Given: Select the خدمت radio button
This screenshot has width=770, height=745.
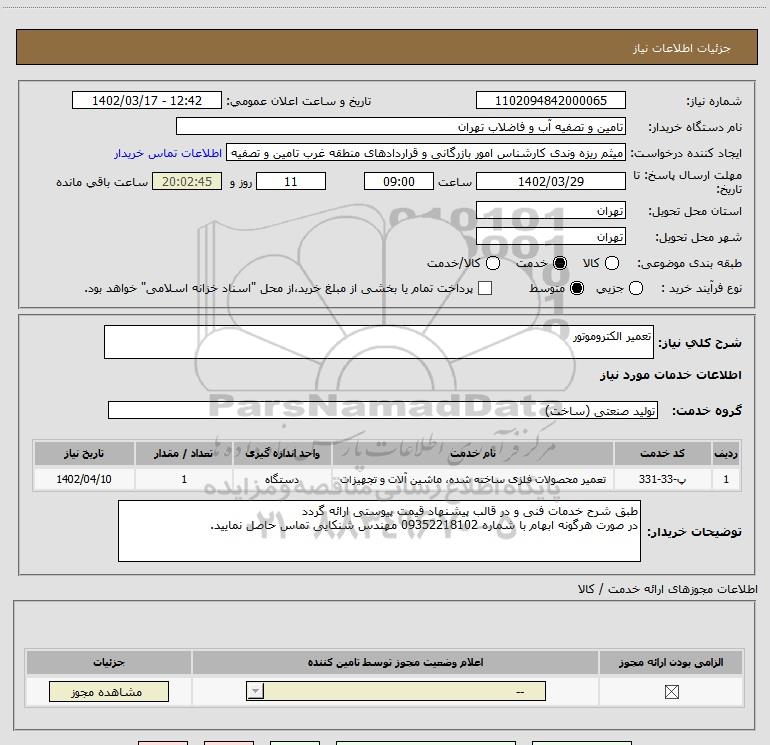Looking at the screenshot, I should [x=560, y=263].
